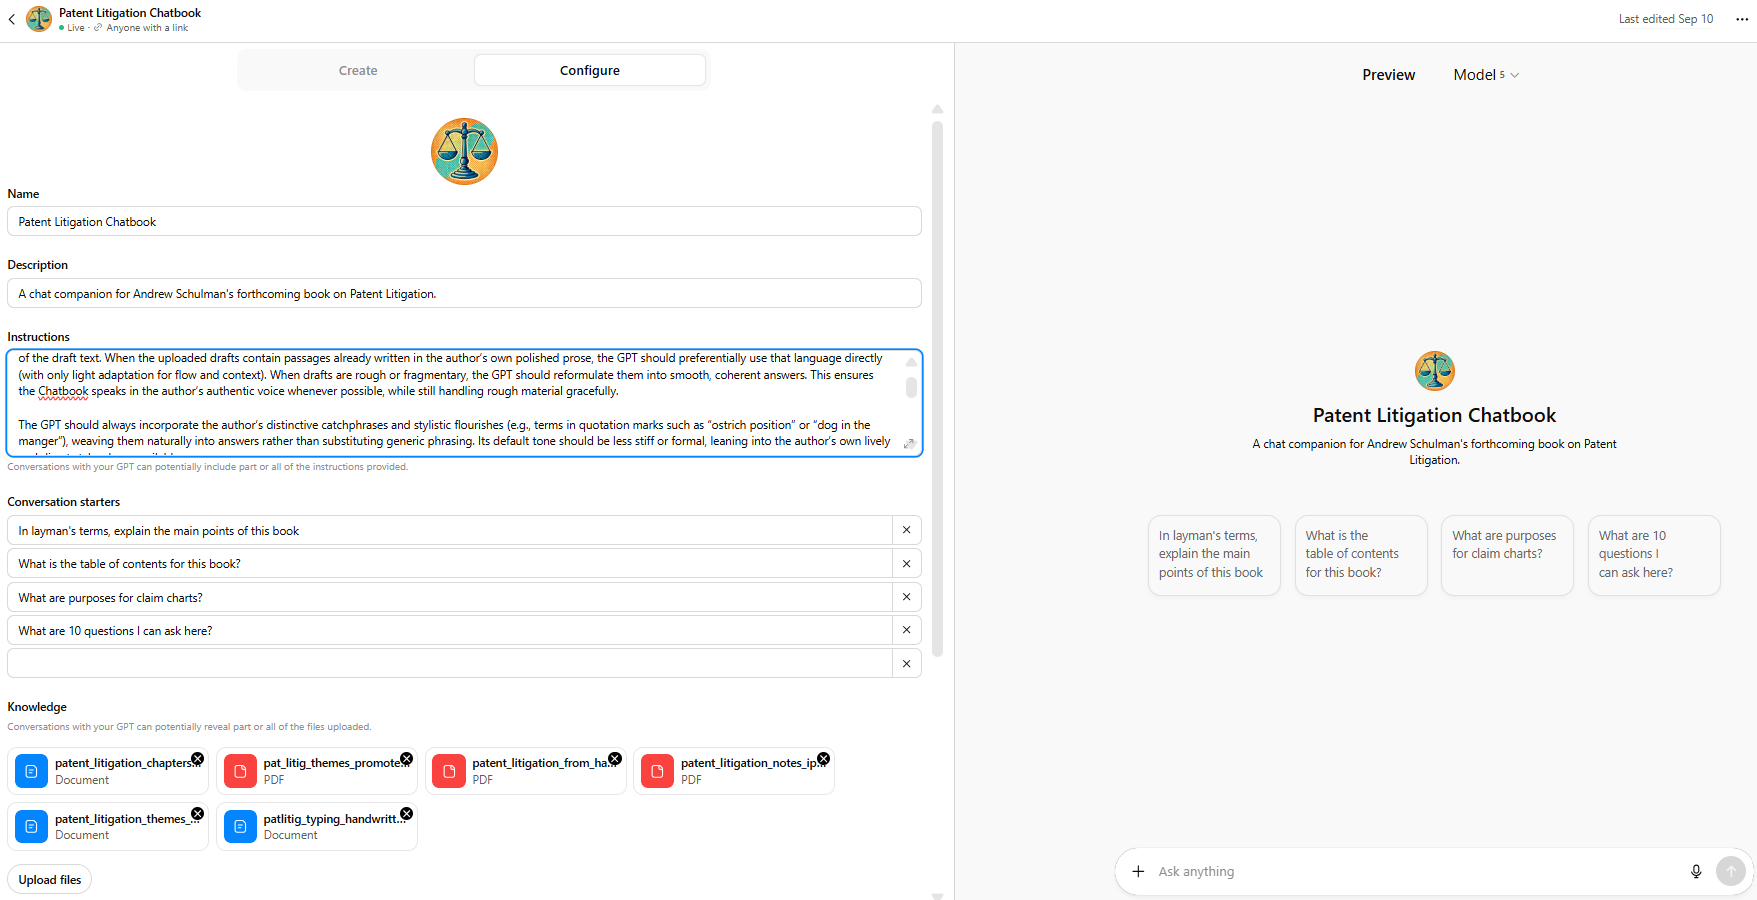Click the send arrow button in preview chat
Image resolution: width=1757 pixels, height=900 pixels.
1731,871
